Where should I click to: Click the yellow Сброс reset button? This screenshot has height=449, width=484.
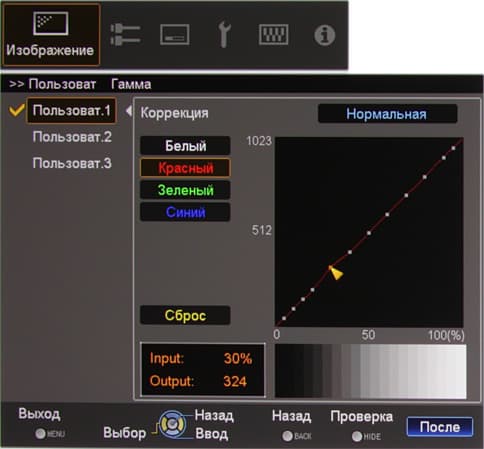point(185,315)
